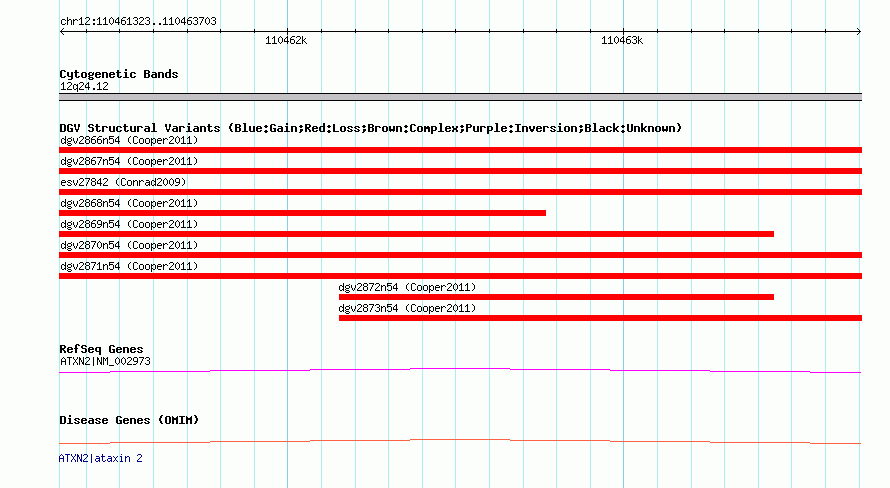Click the red bar of dgv2872n54
The image size is (890, 488).
(x=556, y=297)
